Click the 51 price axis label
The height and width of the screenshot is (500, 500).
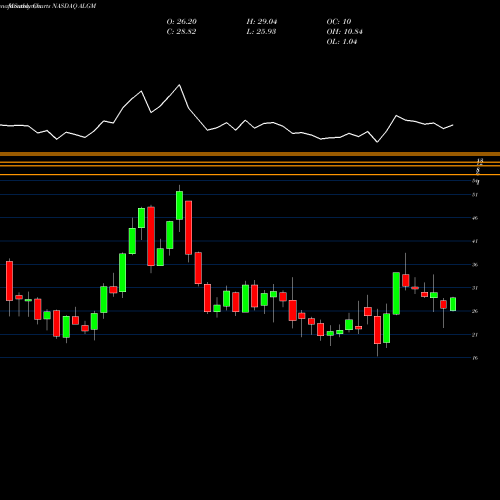475,195
